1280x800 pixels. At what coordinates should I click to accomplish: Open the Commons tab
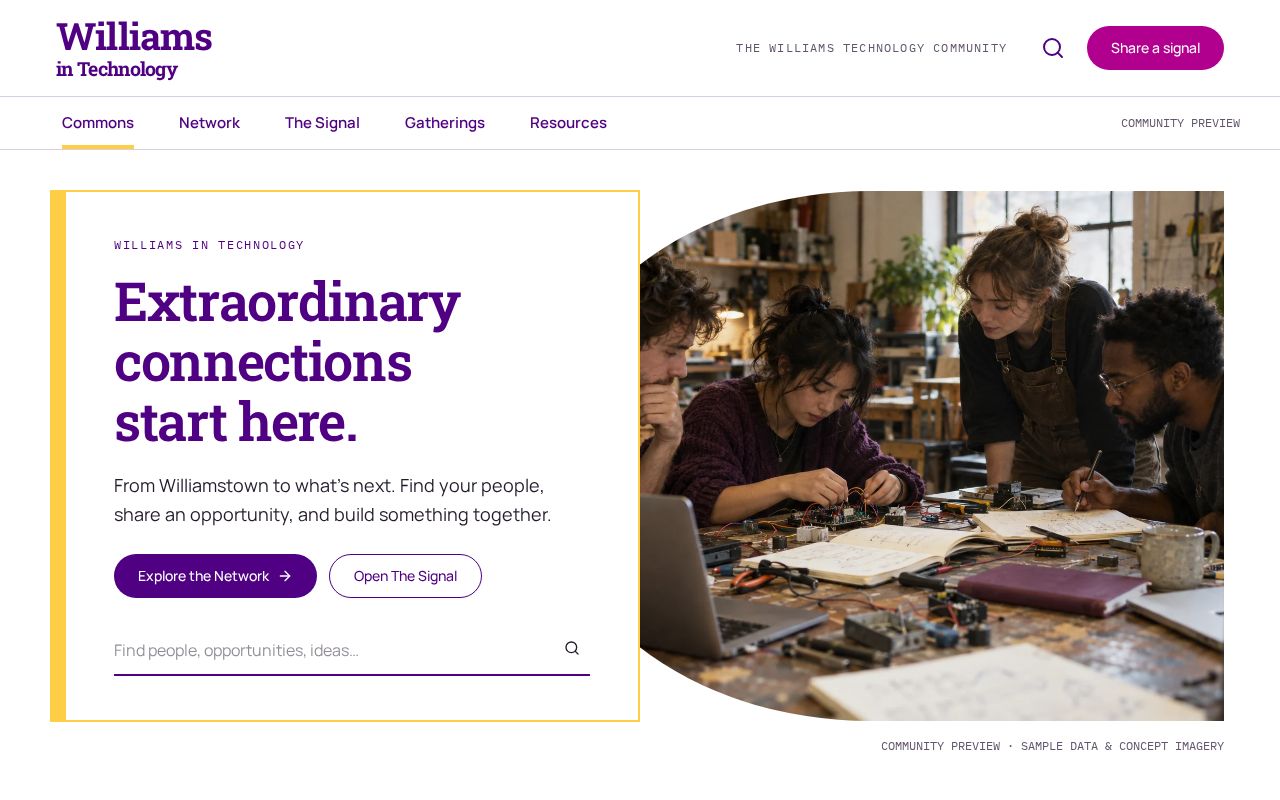point(98,123)
